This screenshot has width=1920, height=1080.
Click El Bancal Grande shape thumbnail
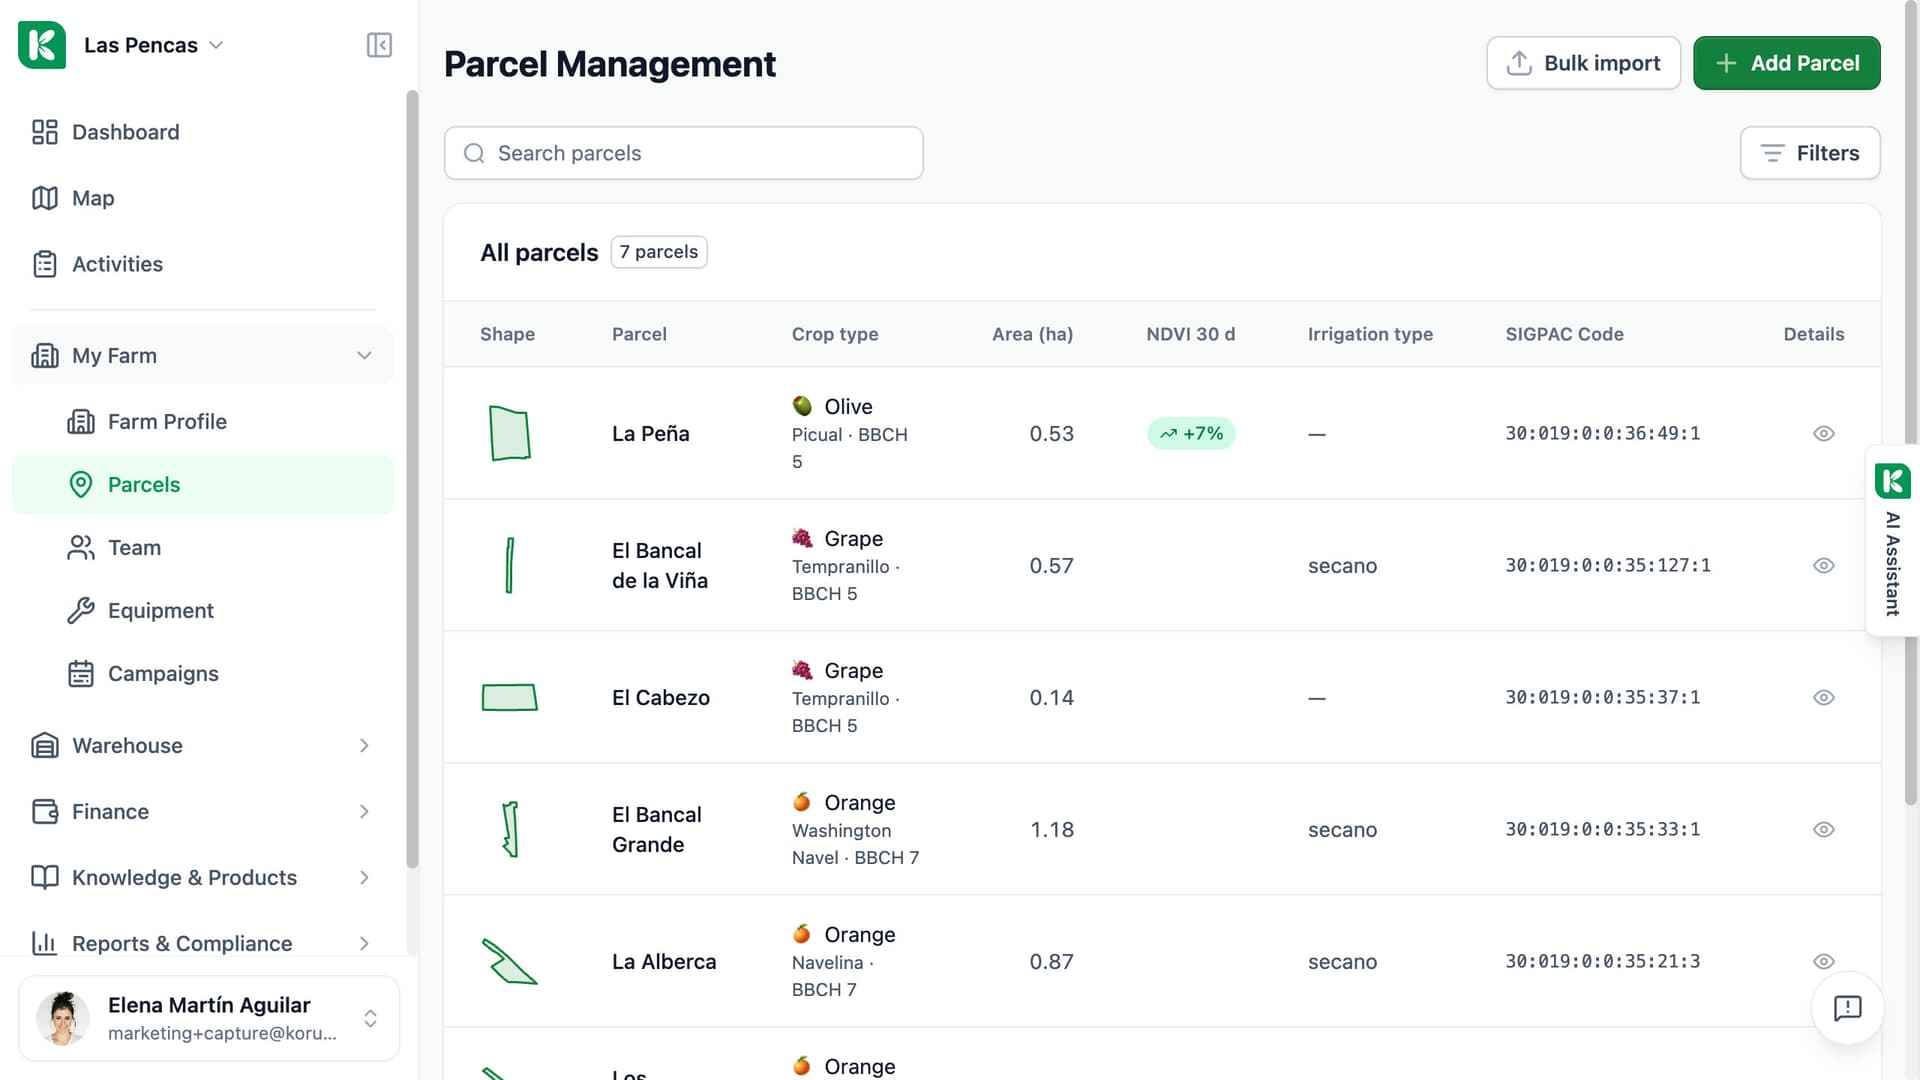[x=510, y=829]
